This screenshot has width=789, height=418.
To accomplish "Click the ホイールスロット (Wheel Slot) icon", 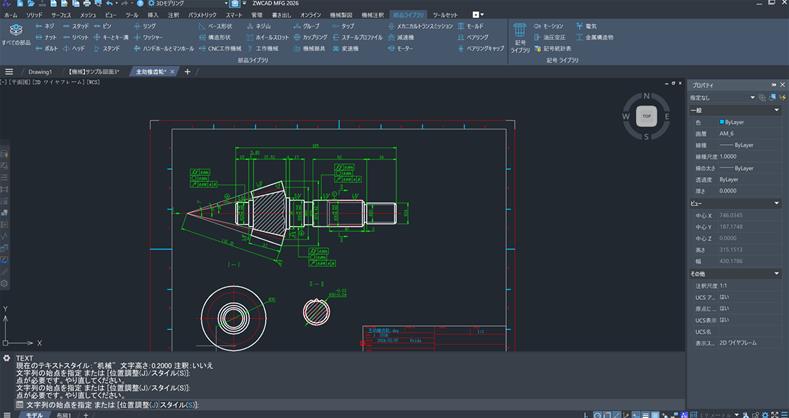I will pos(267,36).
